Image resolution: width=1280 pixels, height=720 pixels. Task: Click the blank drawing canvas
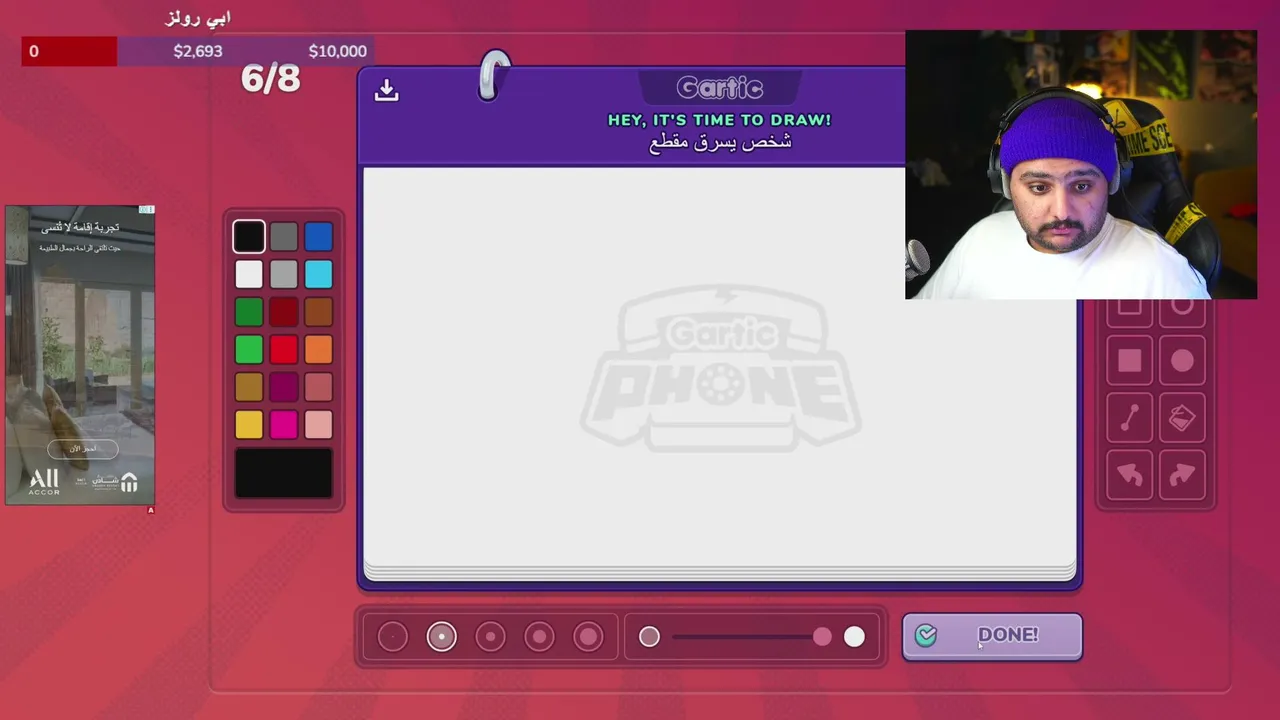(x=720, y=367)
